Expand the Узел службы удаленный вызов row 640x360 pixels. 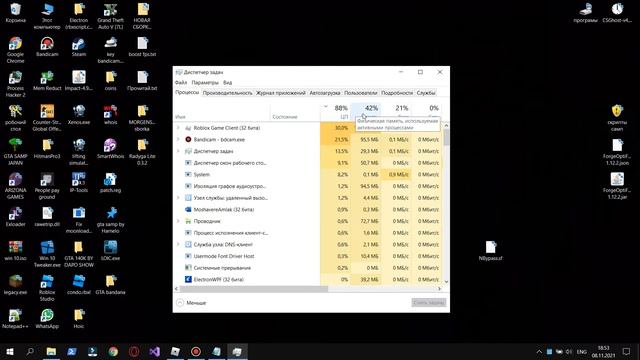[x=178, y=198]
